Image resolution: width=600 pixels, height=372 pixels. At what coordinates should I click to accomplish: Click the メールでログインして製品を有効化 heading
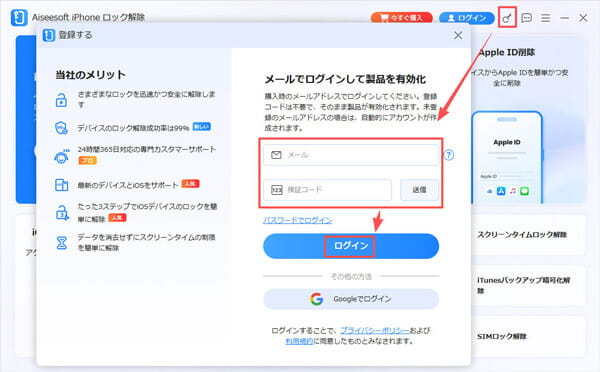click(x=345, y=79)
